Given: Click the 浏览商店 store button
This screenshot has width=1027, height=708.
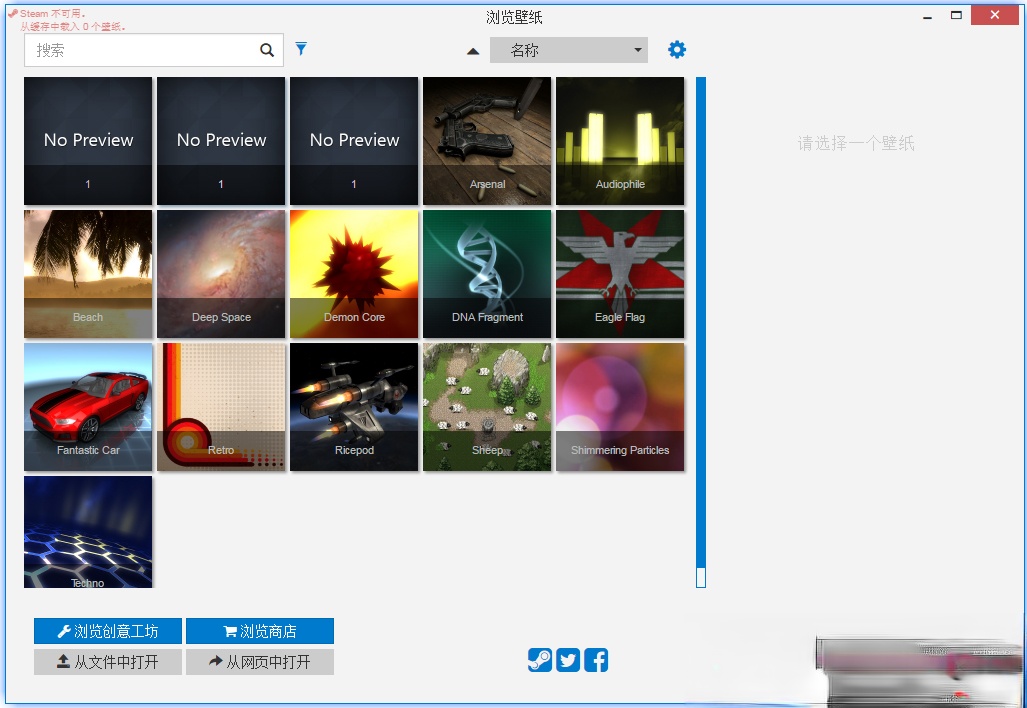Looking at the screenshot, I should 259,631.
